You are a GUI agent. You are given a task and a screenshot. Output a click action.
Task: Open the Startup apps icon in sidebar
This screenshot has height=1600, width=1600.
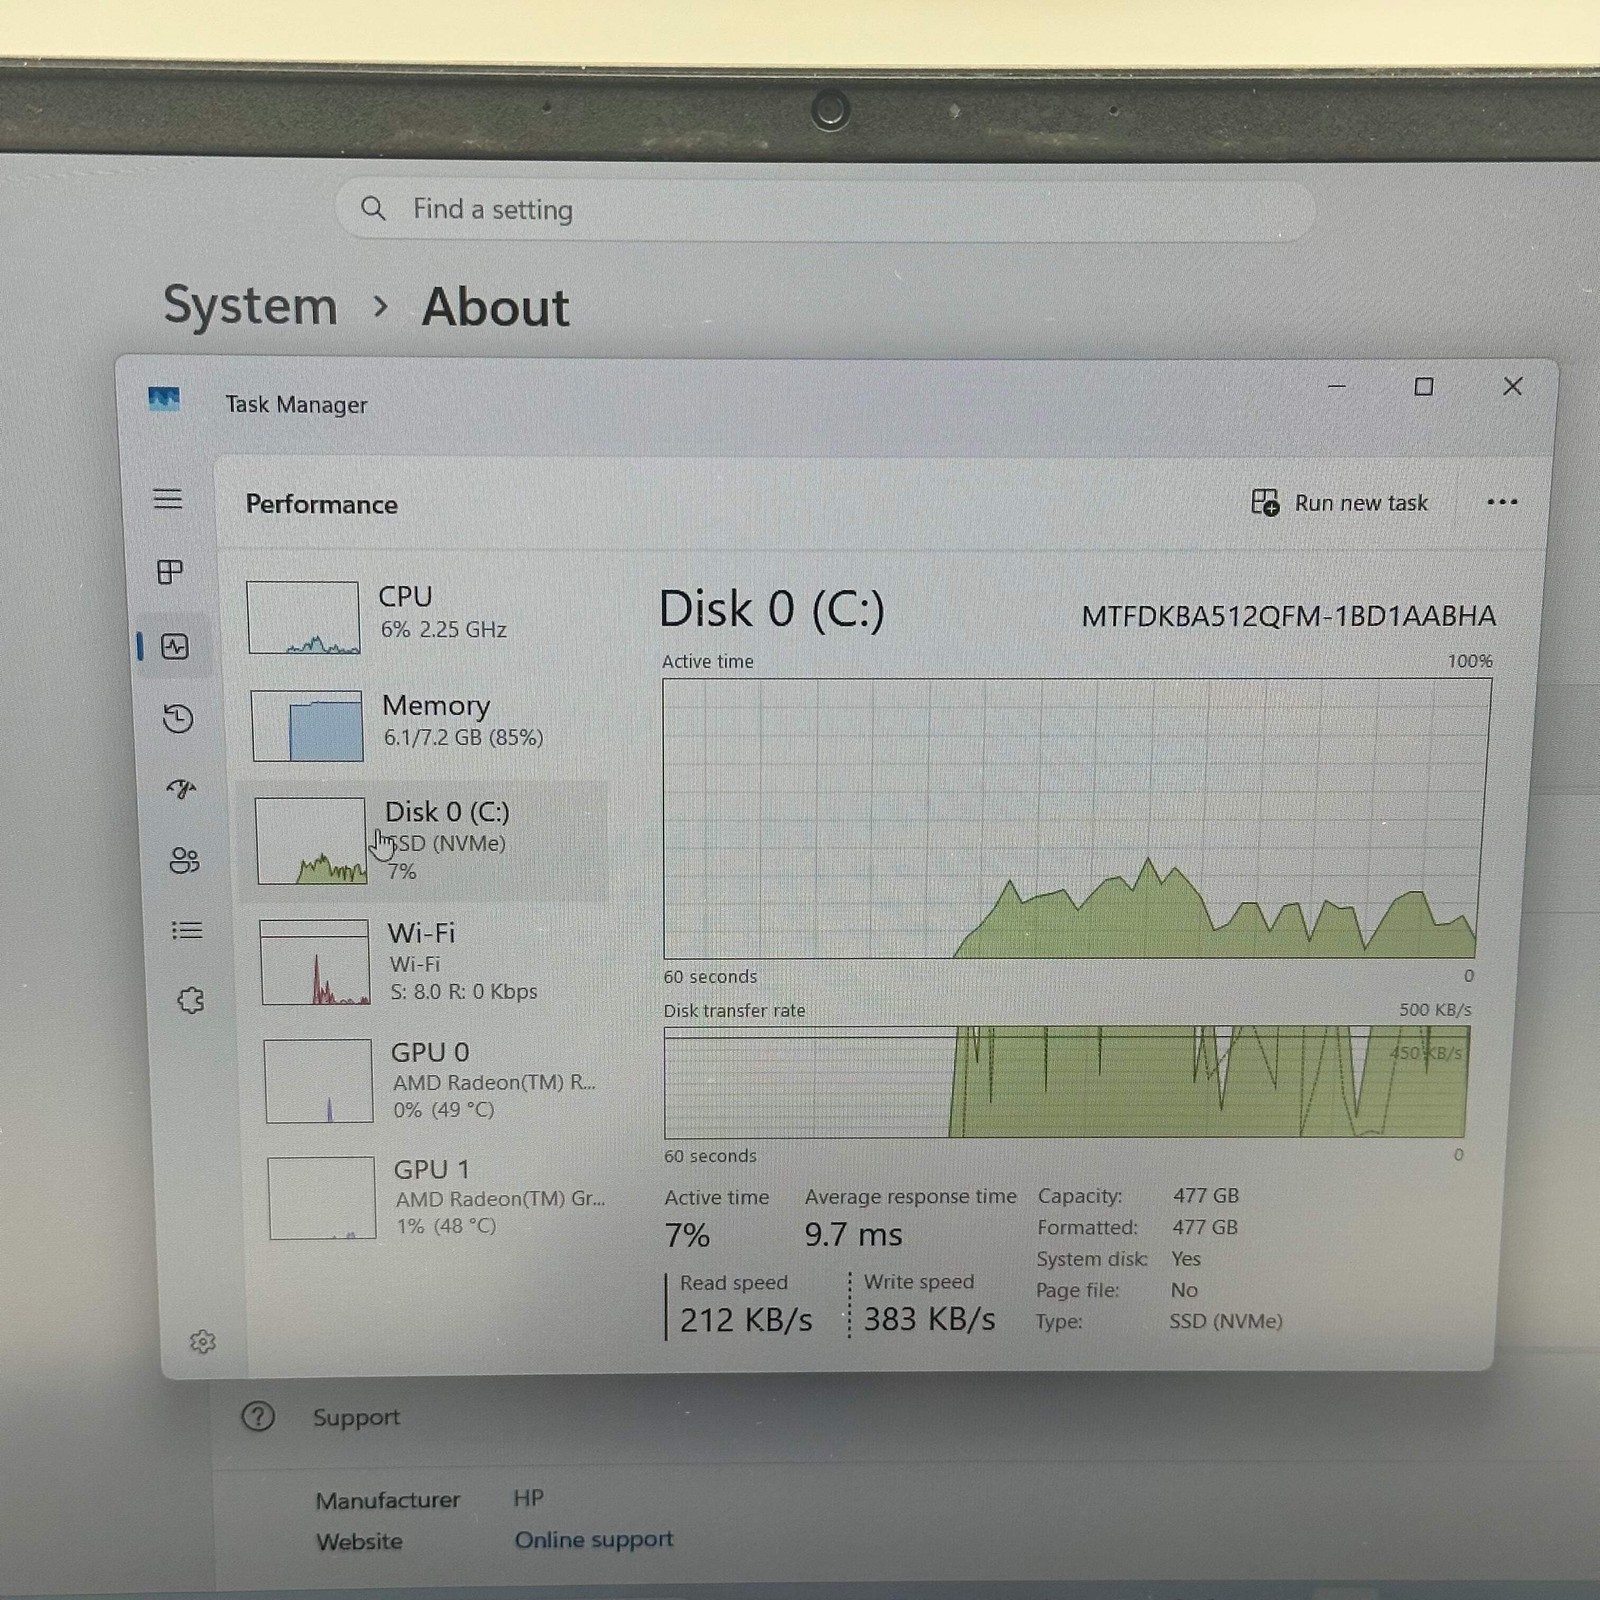[181, 789]
